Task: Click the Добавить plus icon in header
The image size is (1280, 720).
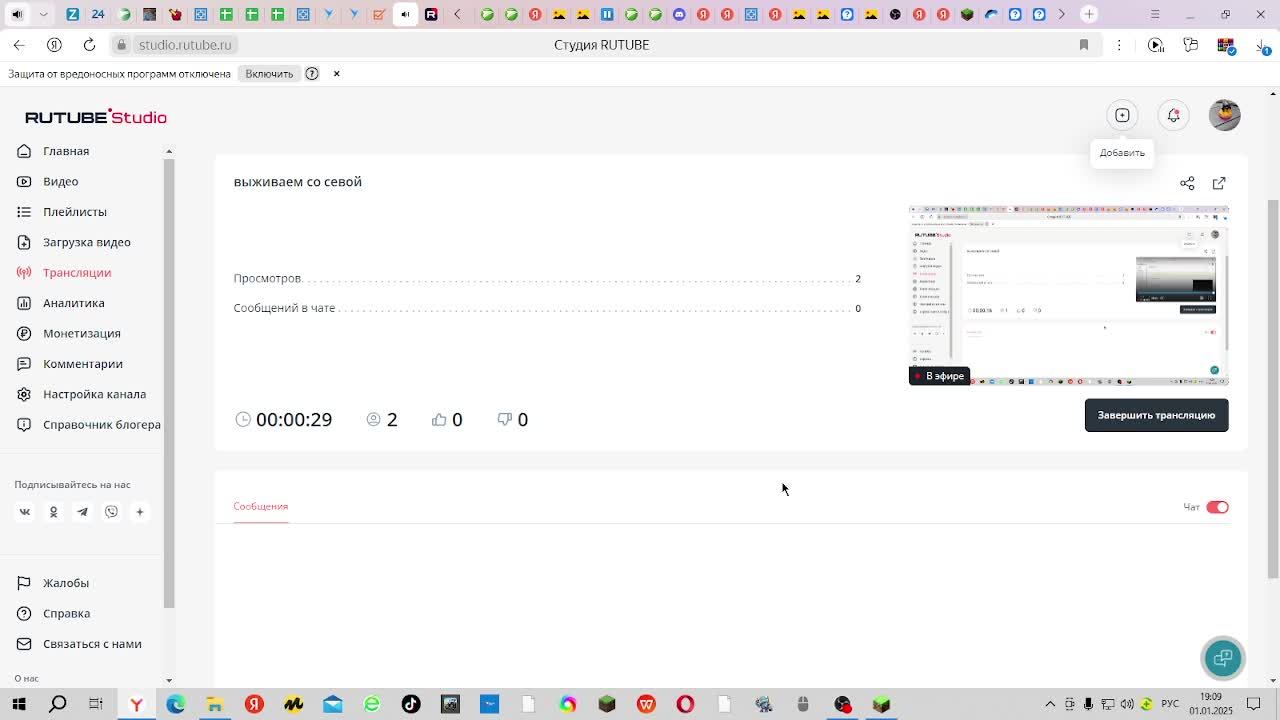Action: [1122, 115]
